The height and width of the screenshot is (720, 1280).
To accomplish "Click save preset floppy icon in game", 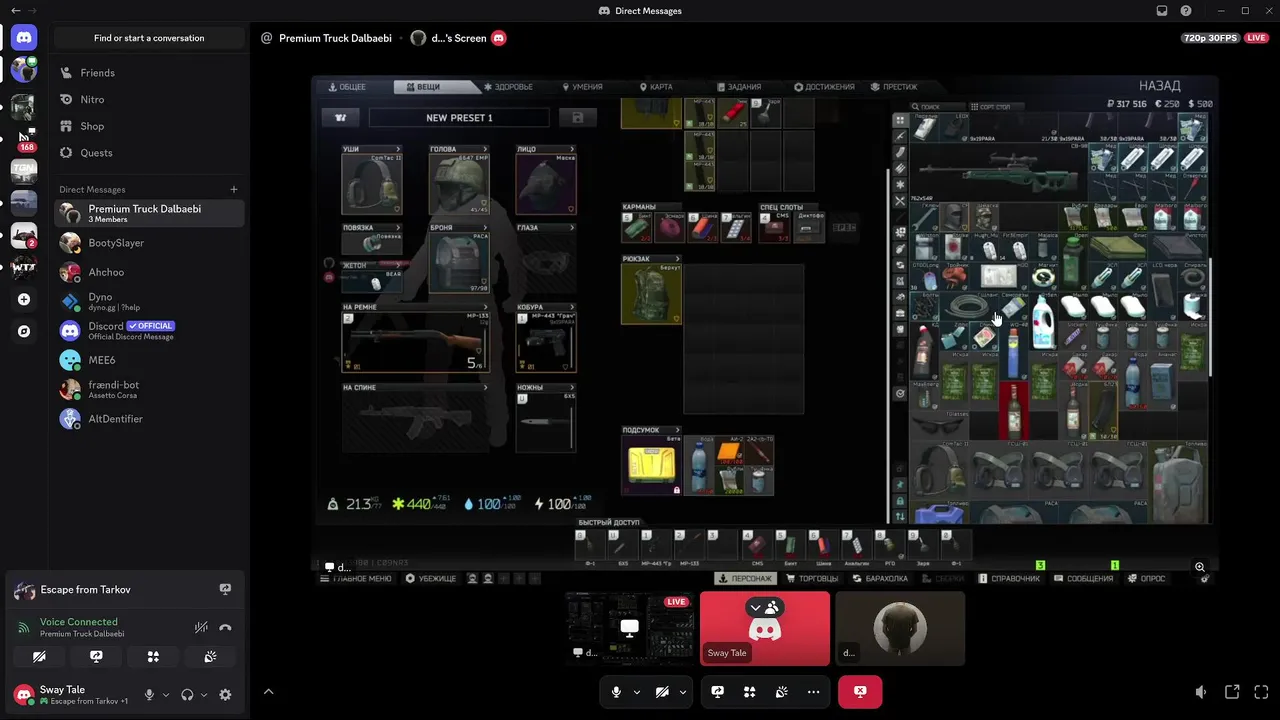I will (577, 117).
